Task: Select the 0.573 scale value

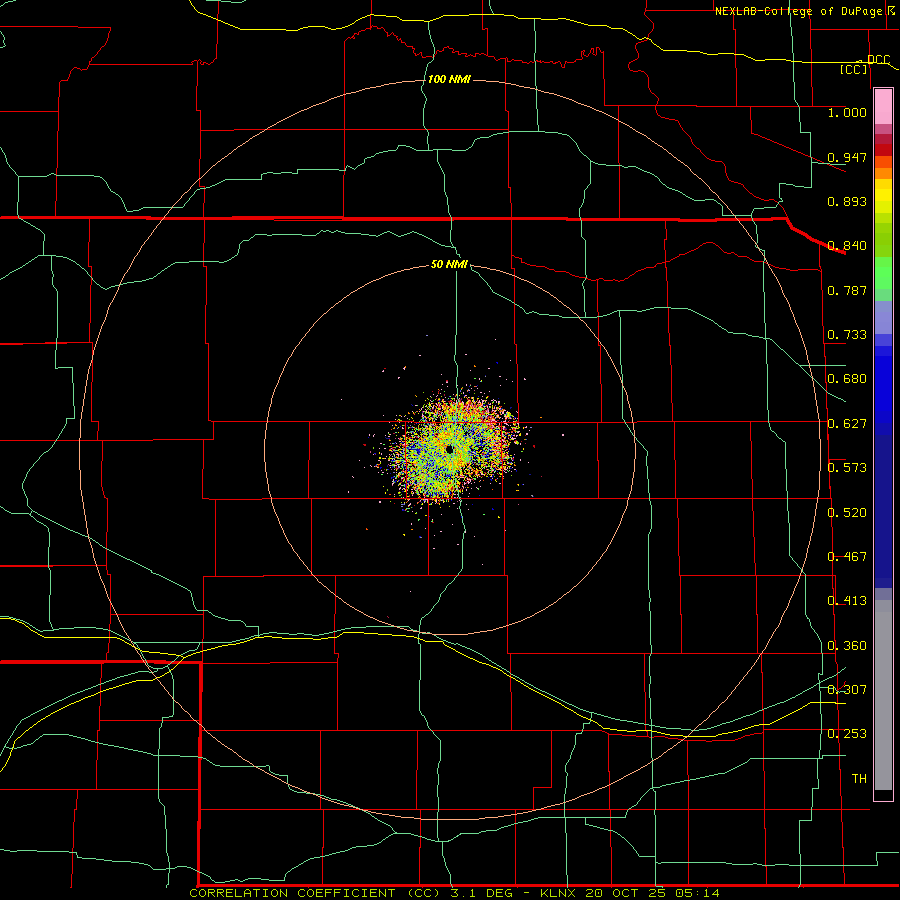Action: click(x=847, y=468)
